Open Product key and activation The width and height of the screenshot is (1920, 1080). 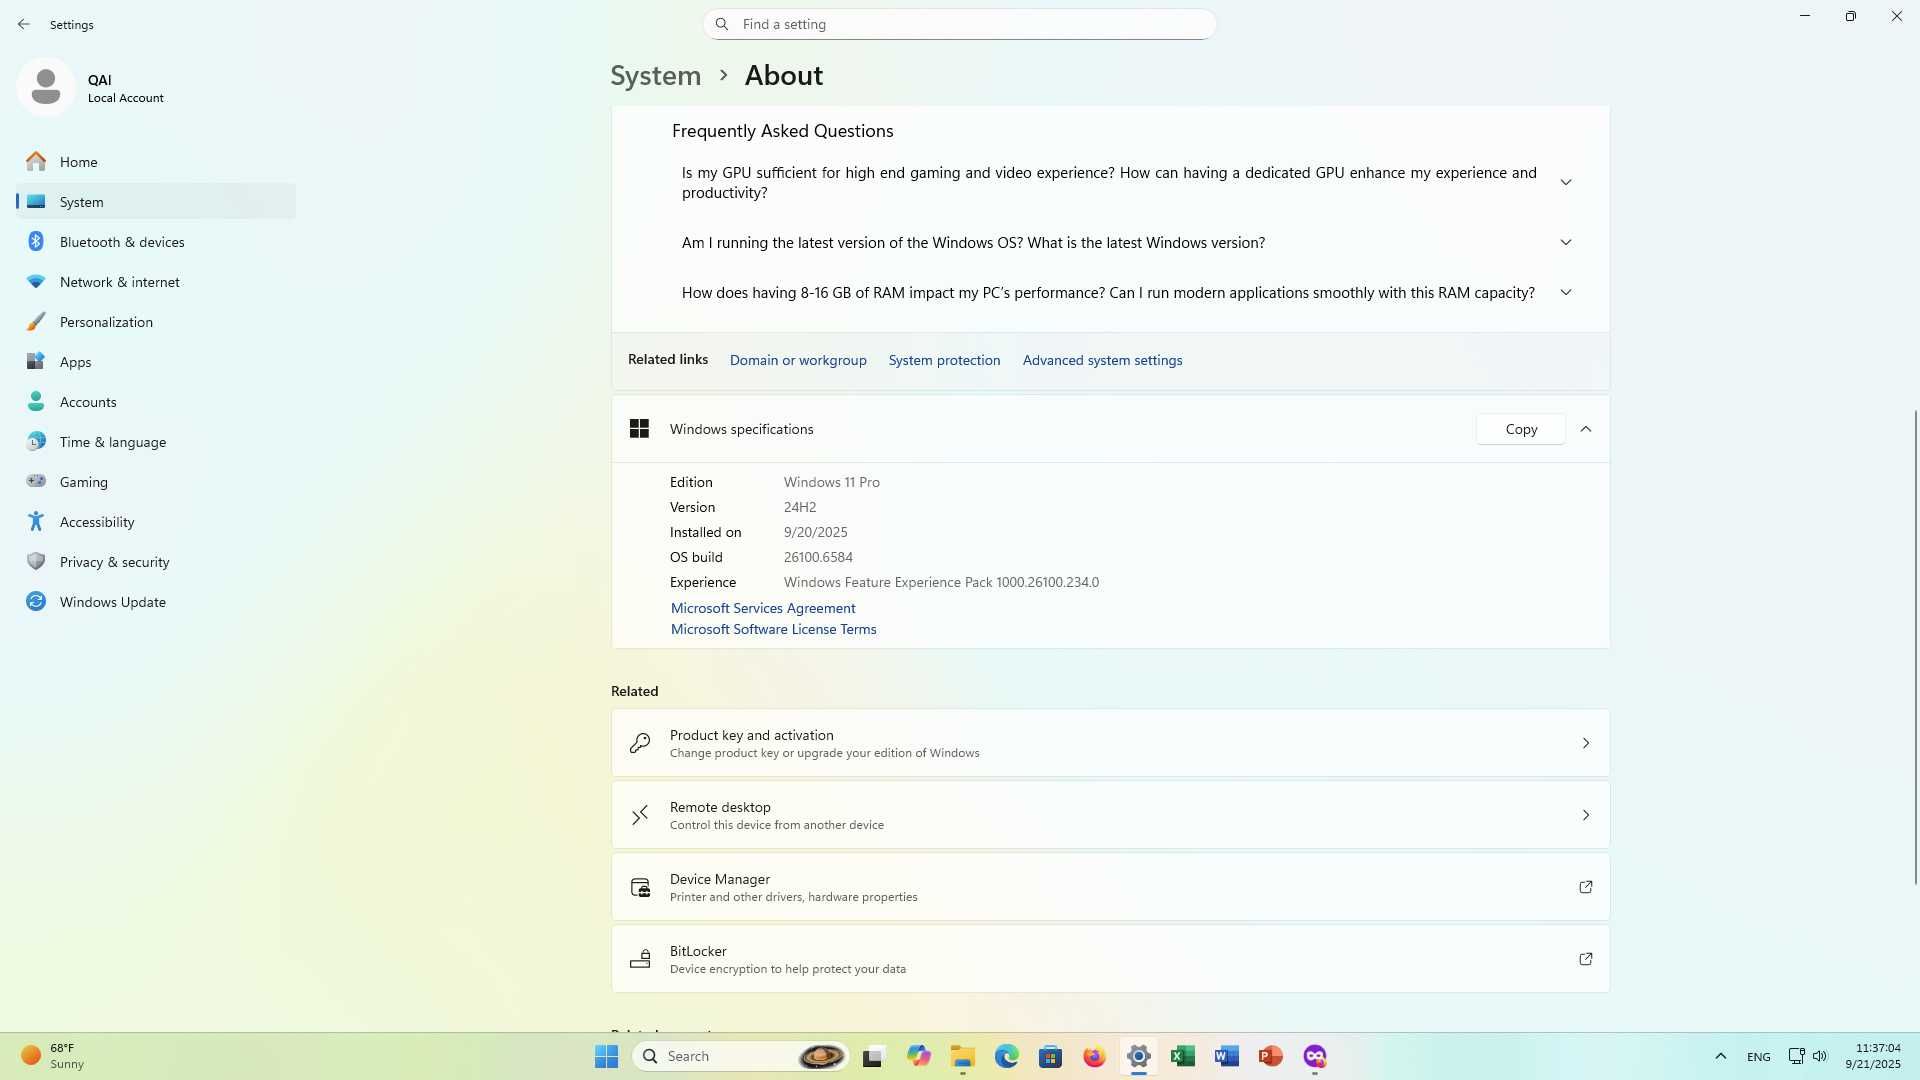pos(1110,743)
